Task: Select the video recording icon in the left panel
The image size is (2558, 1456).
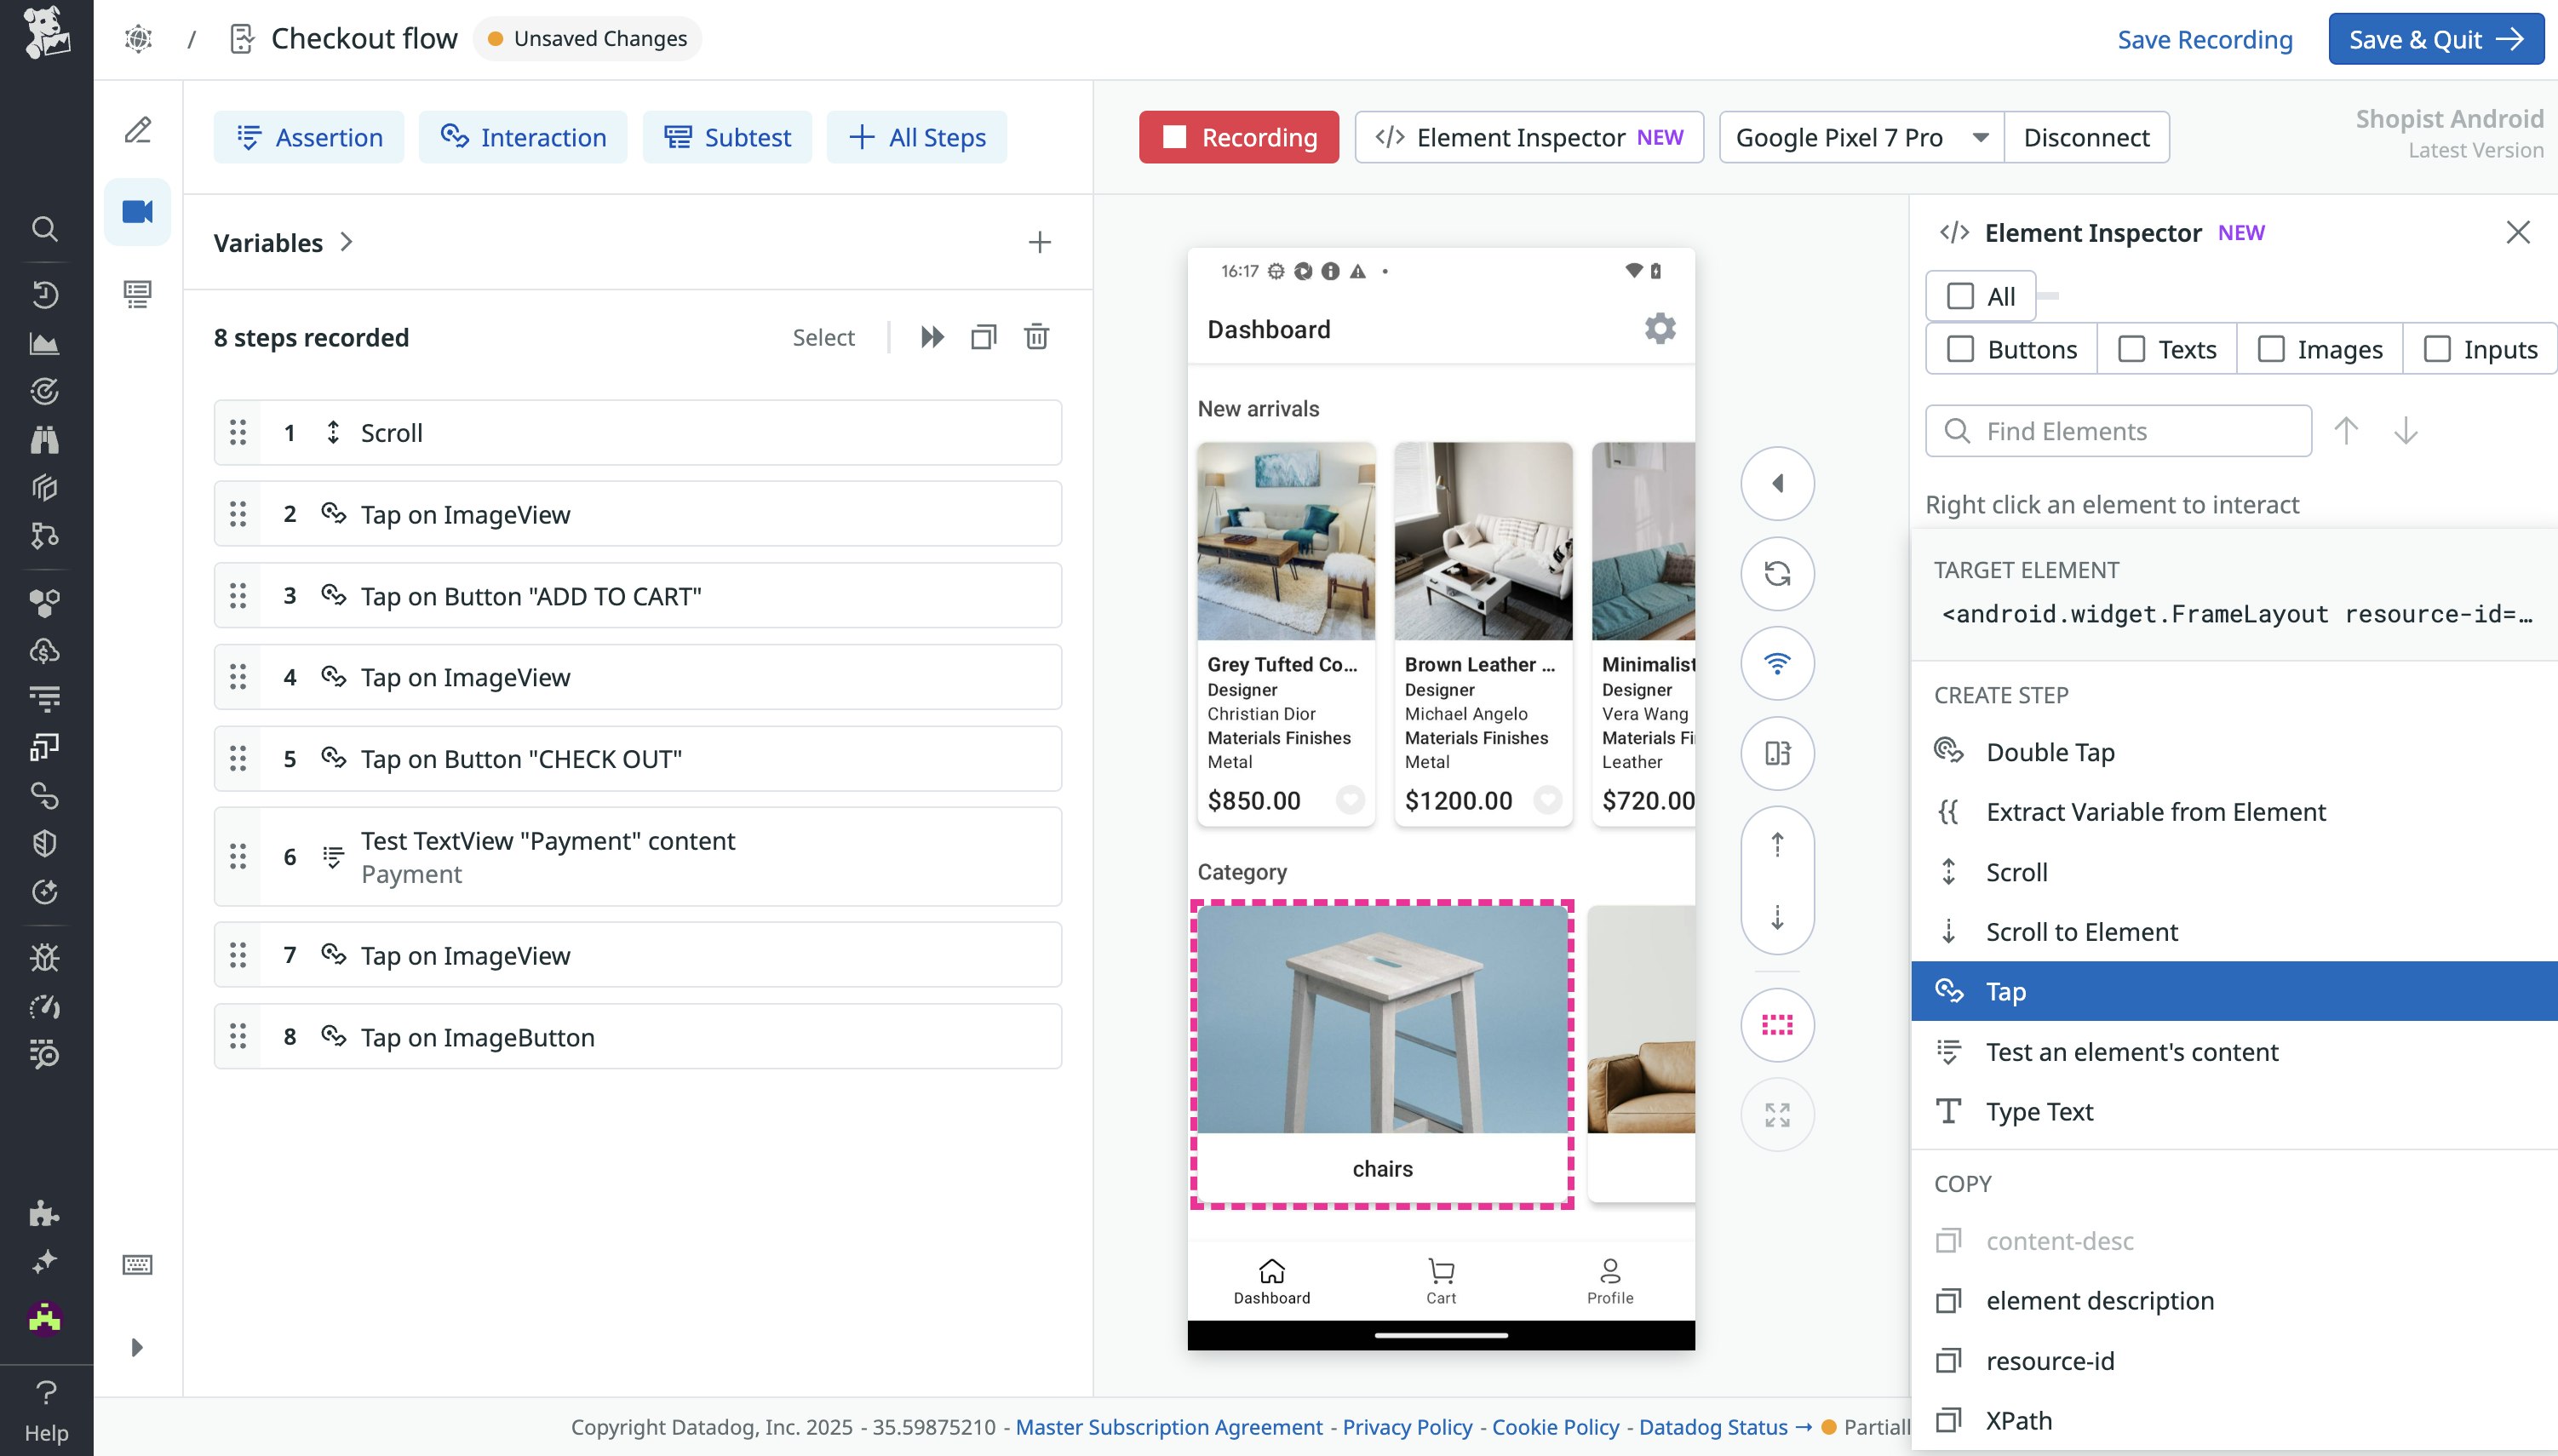Action: [x=137, y=210]
